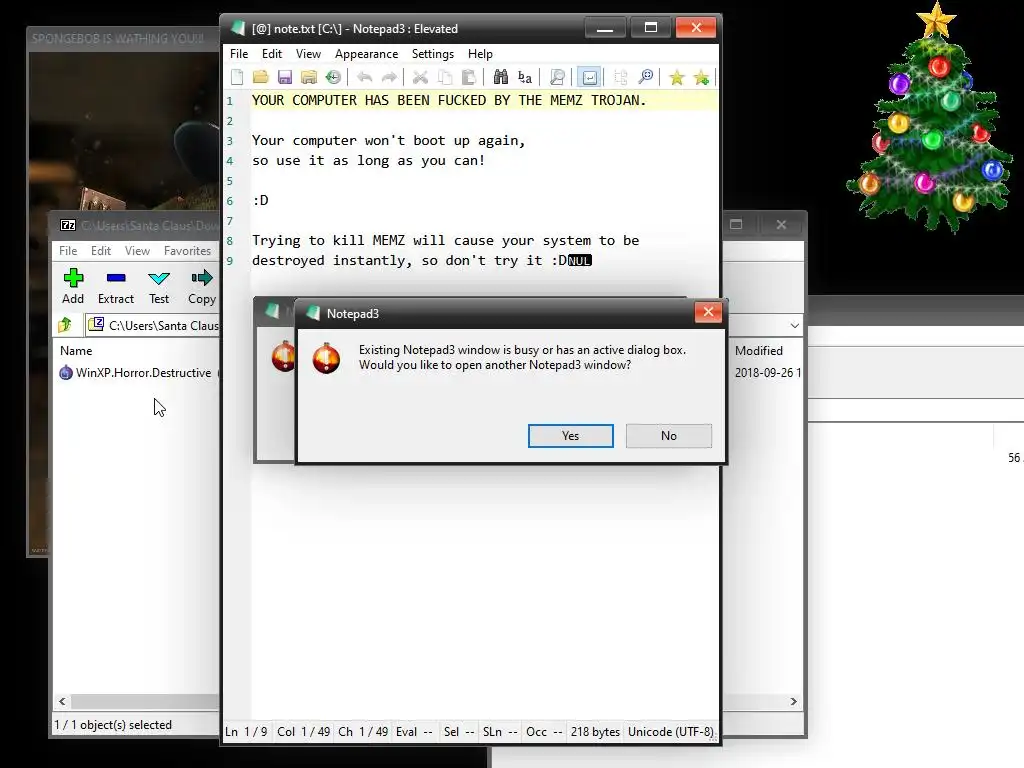Screen dimensions: 1024x768
Task: Click the Add button in 7-Zip
Action: (x=73, y=286)
